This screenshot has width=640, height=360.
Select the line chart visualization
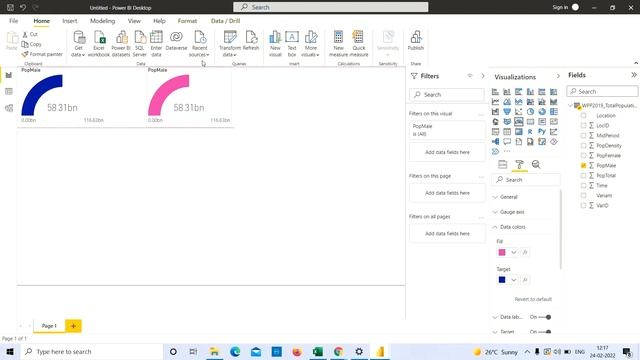pyautogui.click(x=495, y=102)
